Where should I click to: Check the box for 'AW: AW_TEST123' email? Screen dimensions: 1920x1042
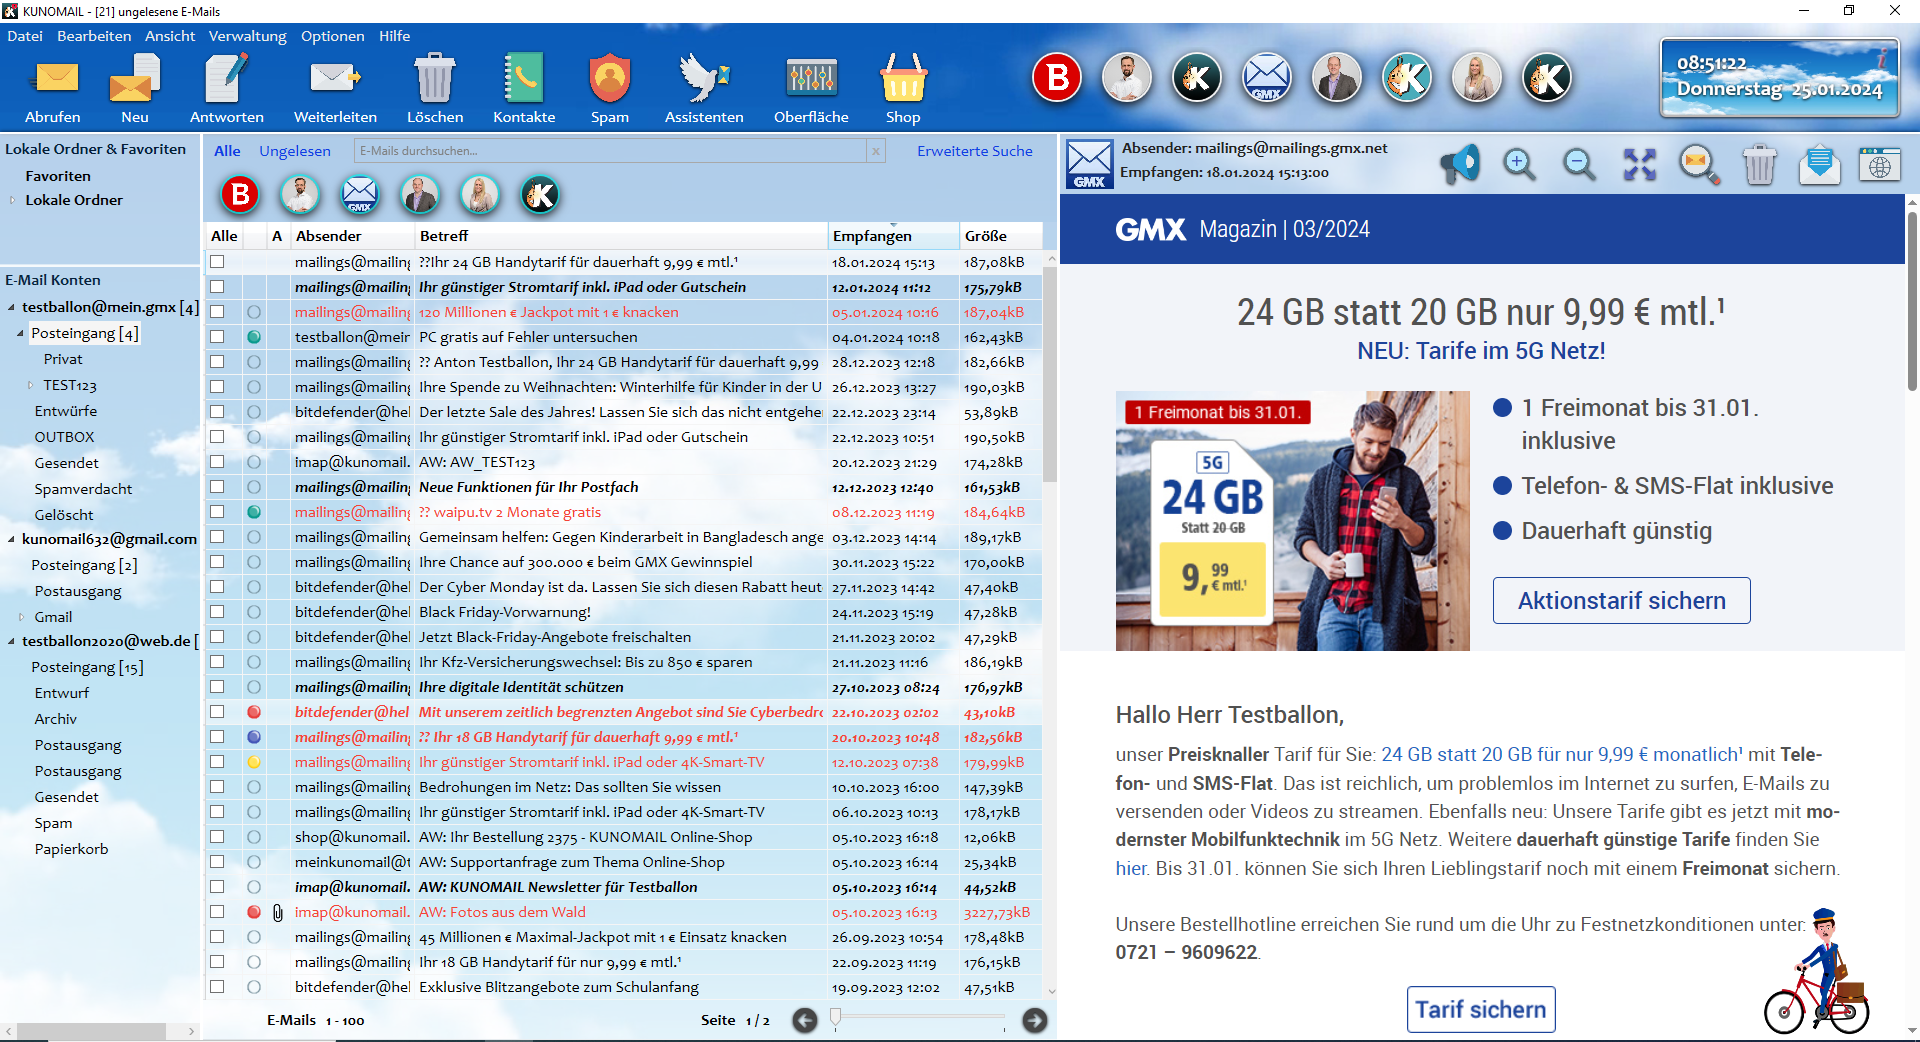tap(217, 462)
